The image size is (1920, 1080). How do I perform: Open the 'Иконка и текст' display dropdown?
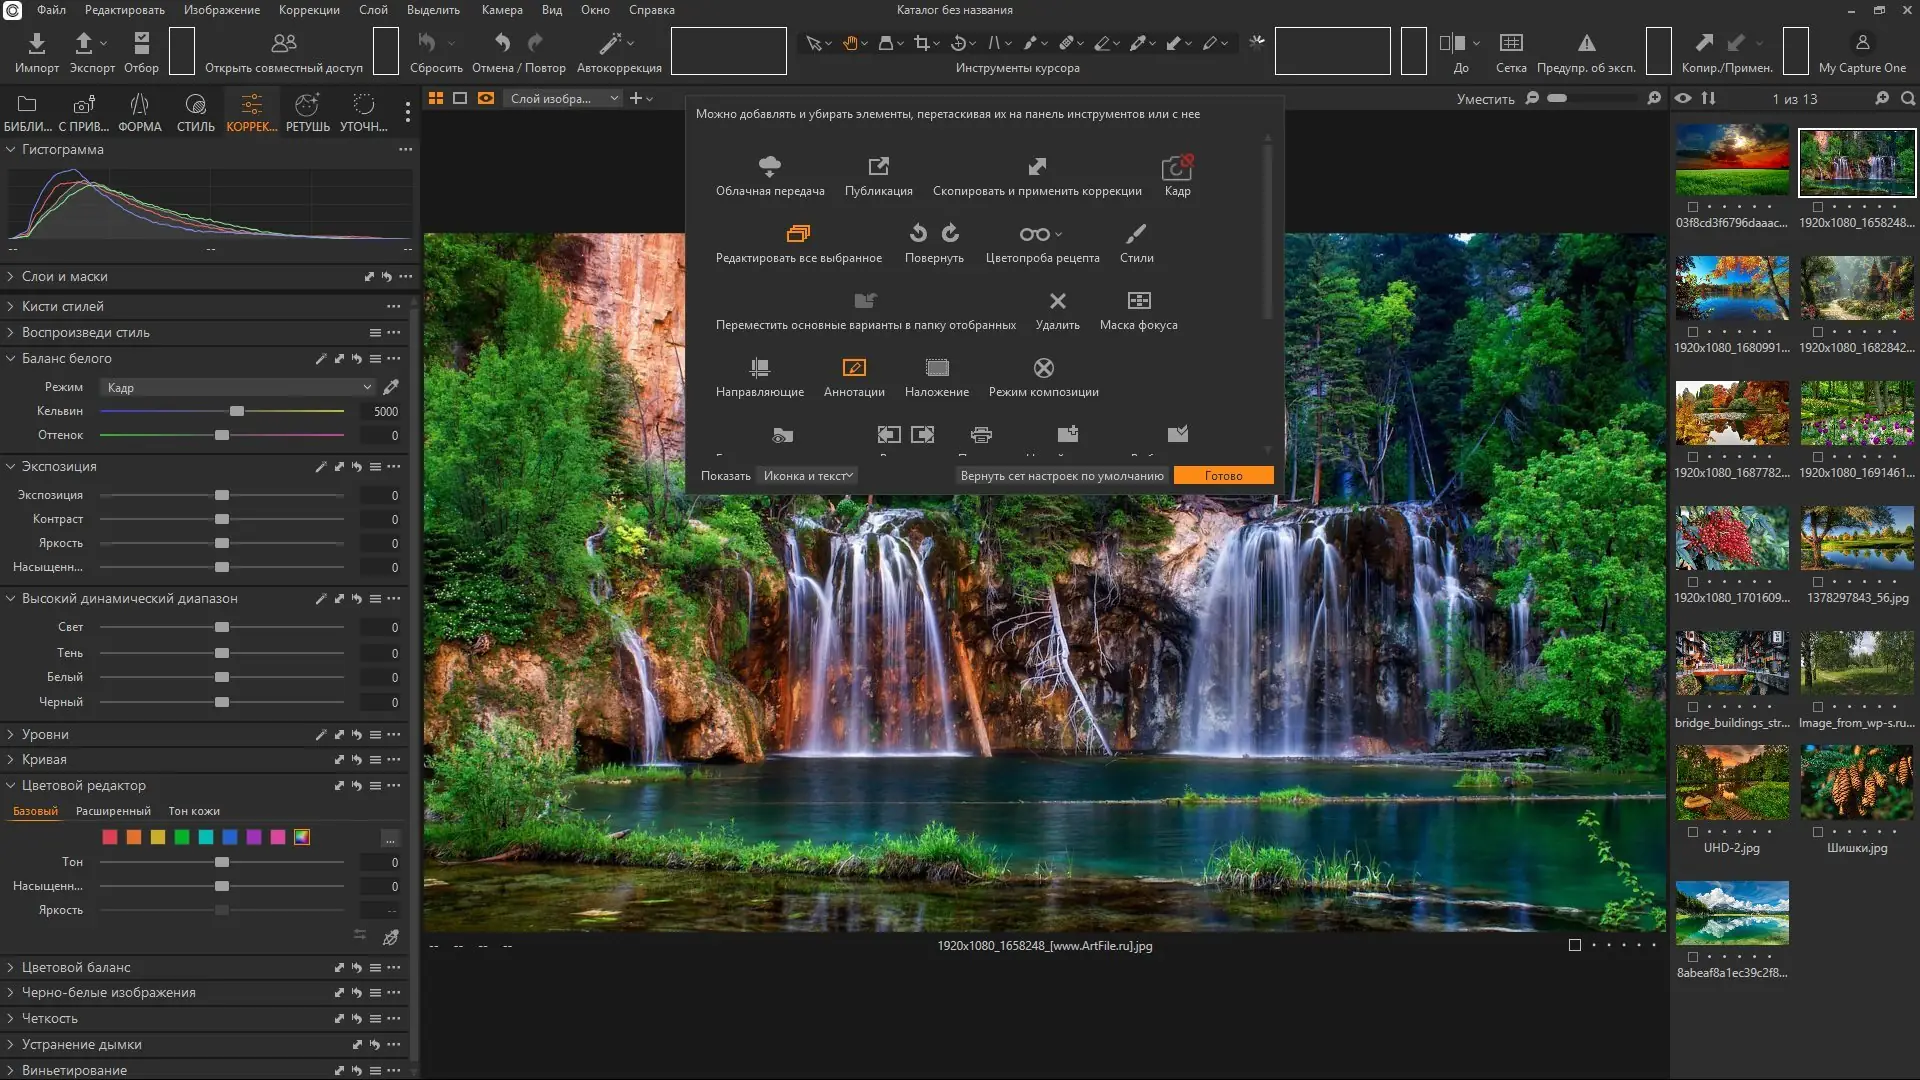[807, 476]
